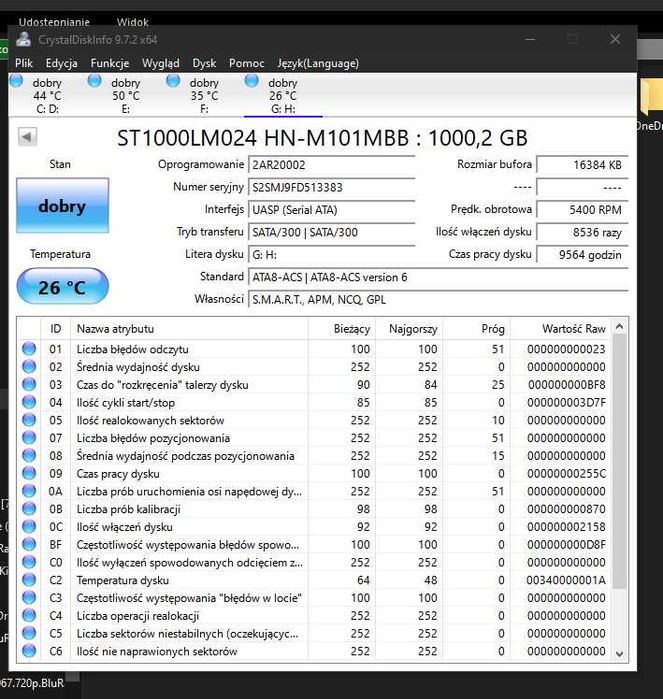The width and height of the screenshot is (663, 699).
Task: Open the Edycja menu
Action: pos(62,63)
